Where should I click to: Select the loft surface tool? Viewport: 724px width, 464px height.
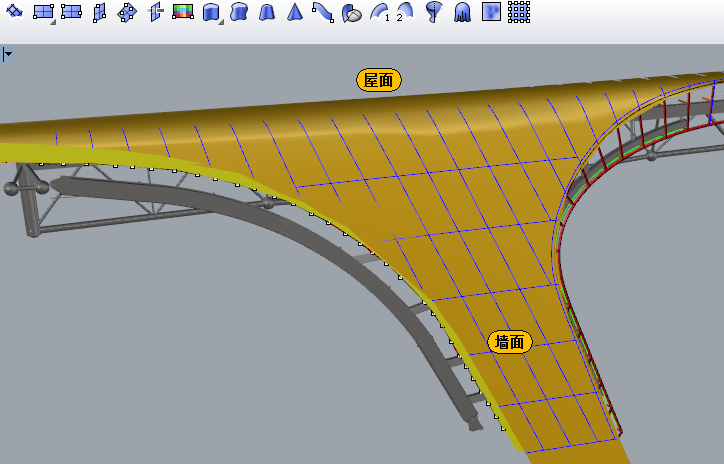pyautogui.click(x=238, y=13)
